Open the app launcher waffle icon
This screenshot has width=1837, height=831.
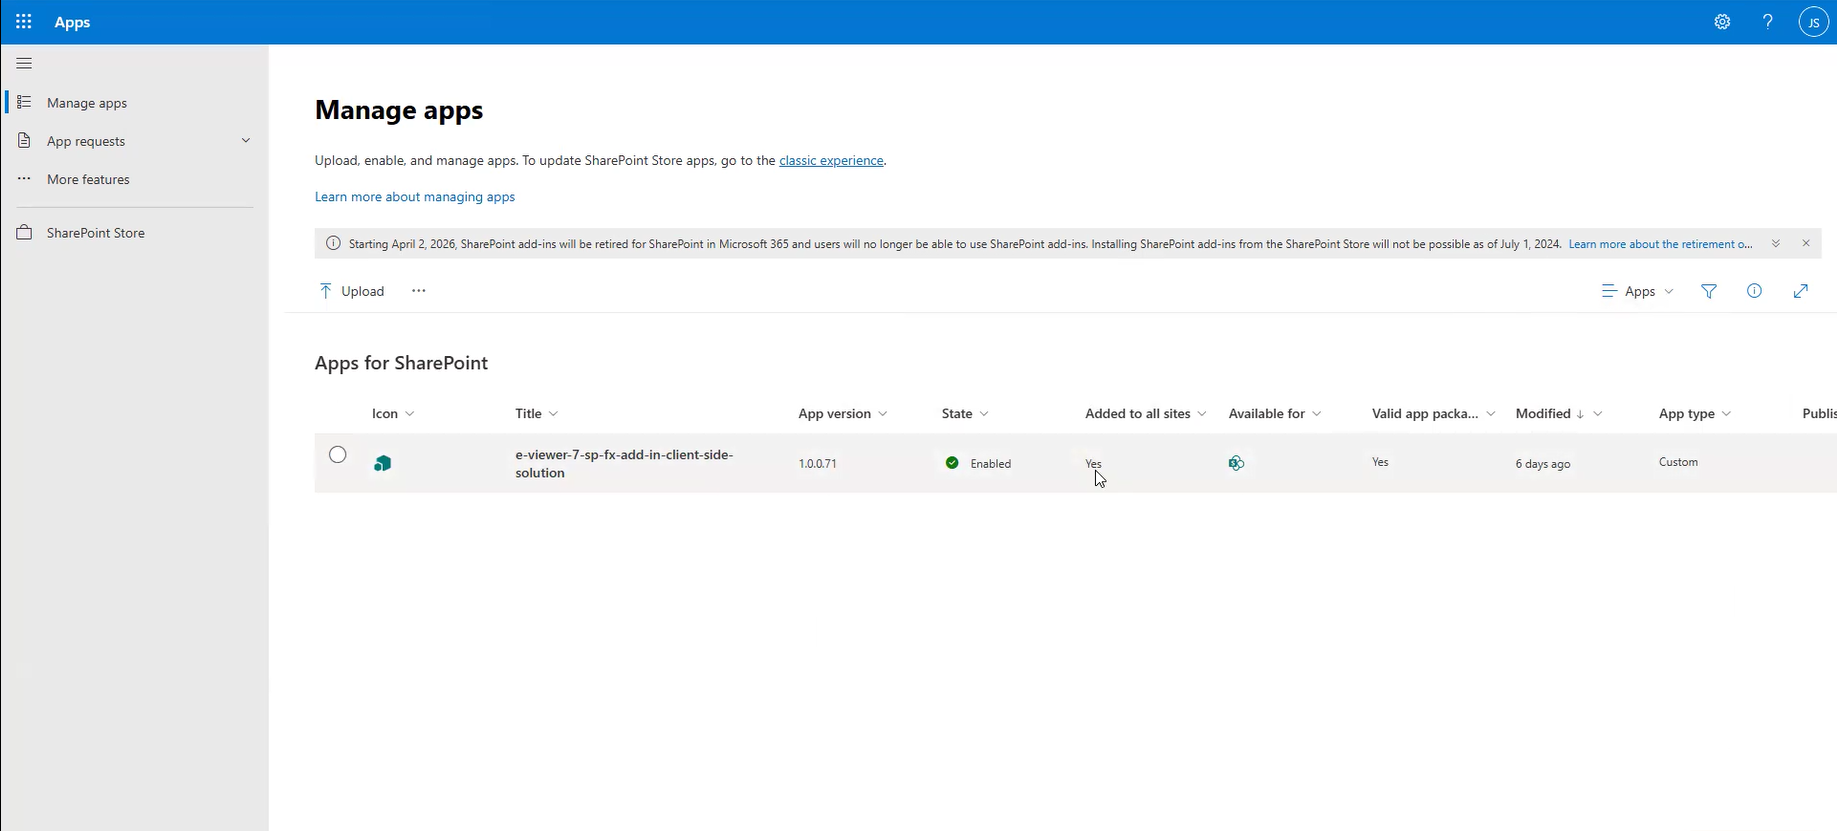(x=24, y=22)
